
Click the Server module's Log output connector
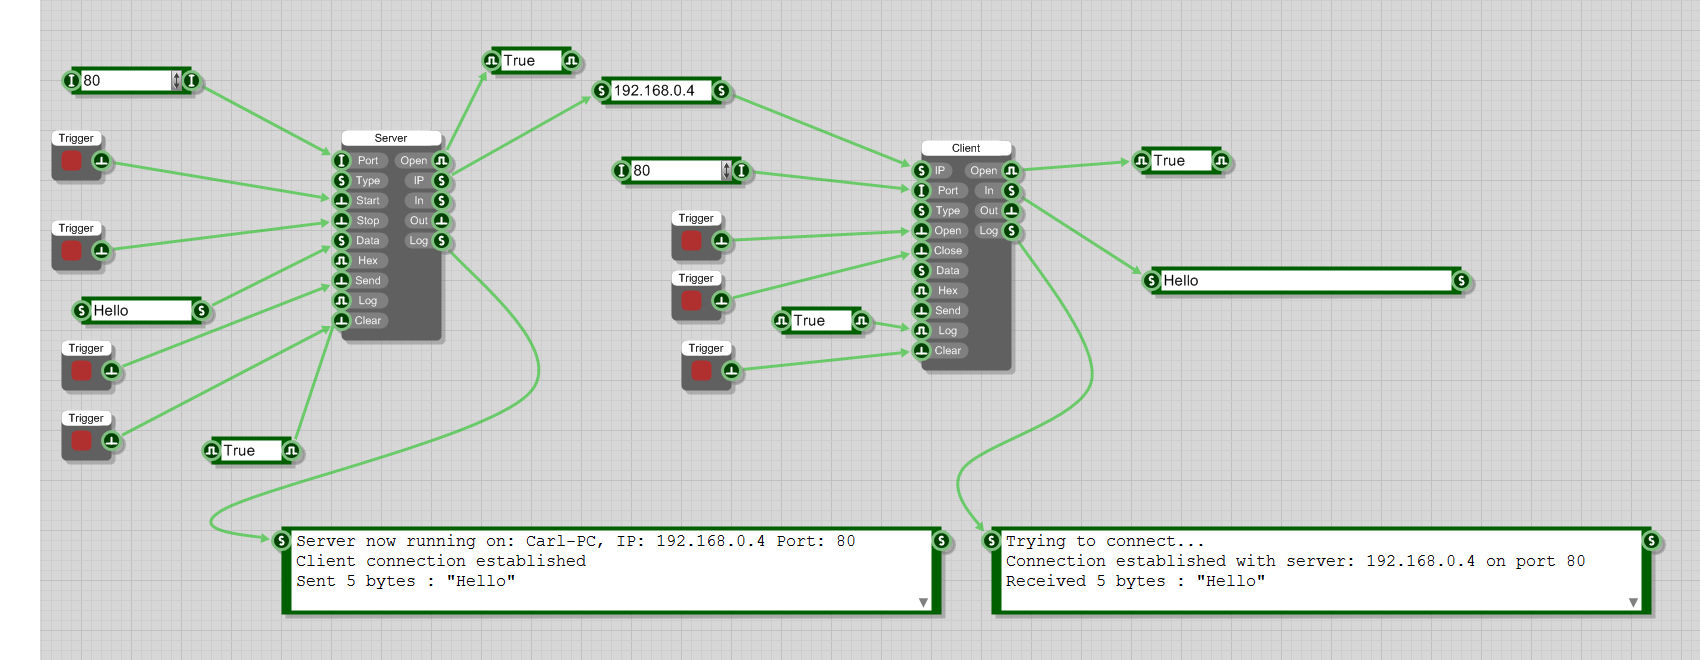[441, 241]
